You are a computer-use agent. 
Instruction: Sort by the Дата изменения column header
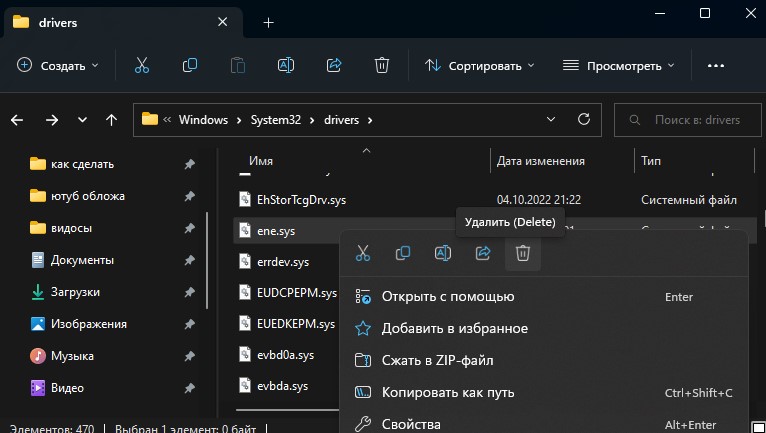tap(540, 161)
